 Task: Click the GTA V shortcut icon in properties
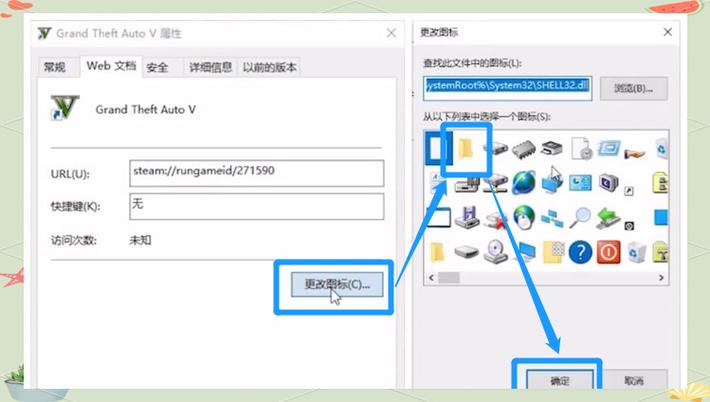tap(65, 108)
